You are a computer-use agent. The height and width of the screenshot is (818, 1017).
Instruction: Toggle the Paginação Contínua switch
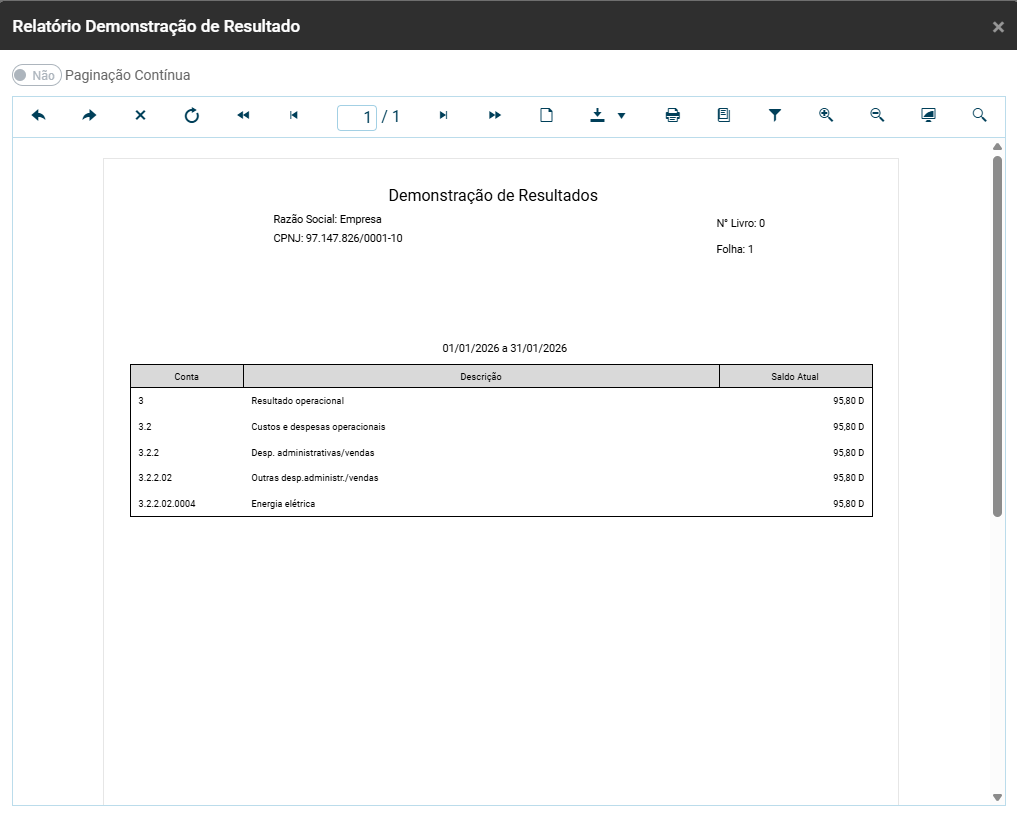(x=37, y=75)
